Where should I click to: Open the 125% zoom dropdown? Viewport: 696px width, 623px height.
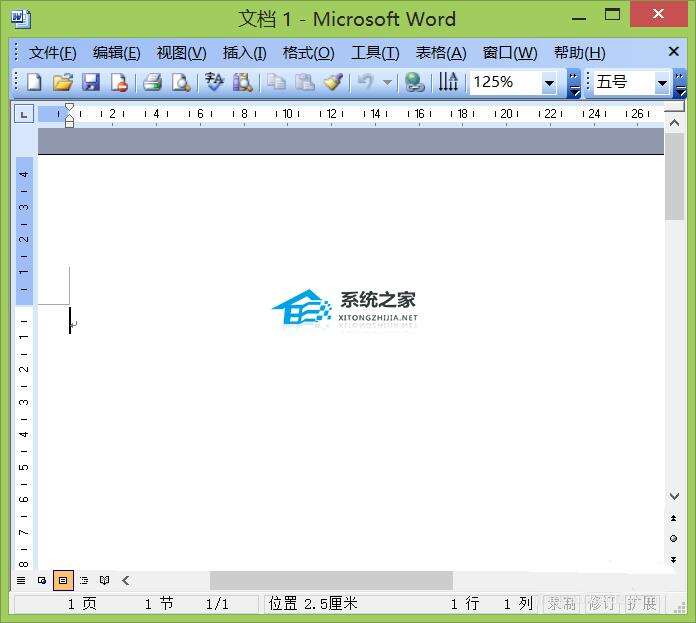pos(549,83)
